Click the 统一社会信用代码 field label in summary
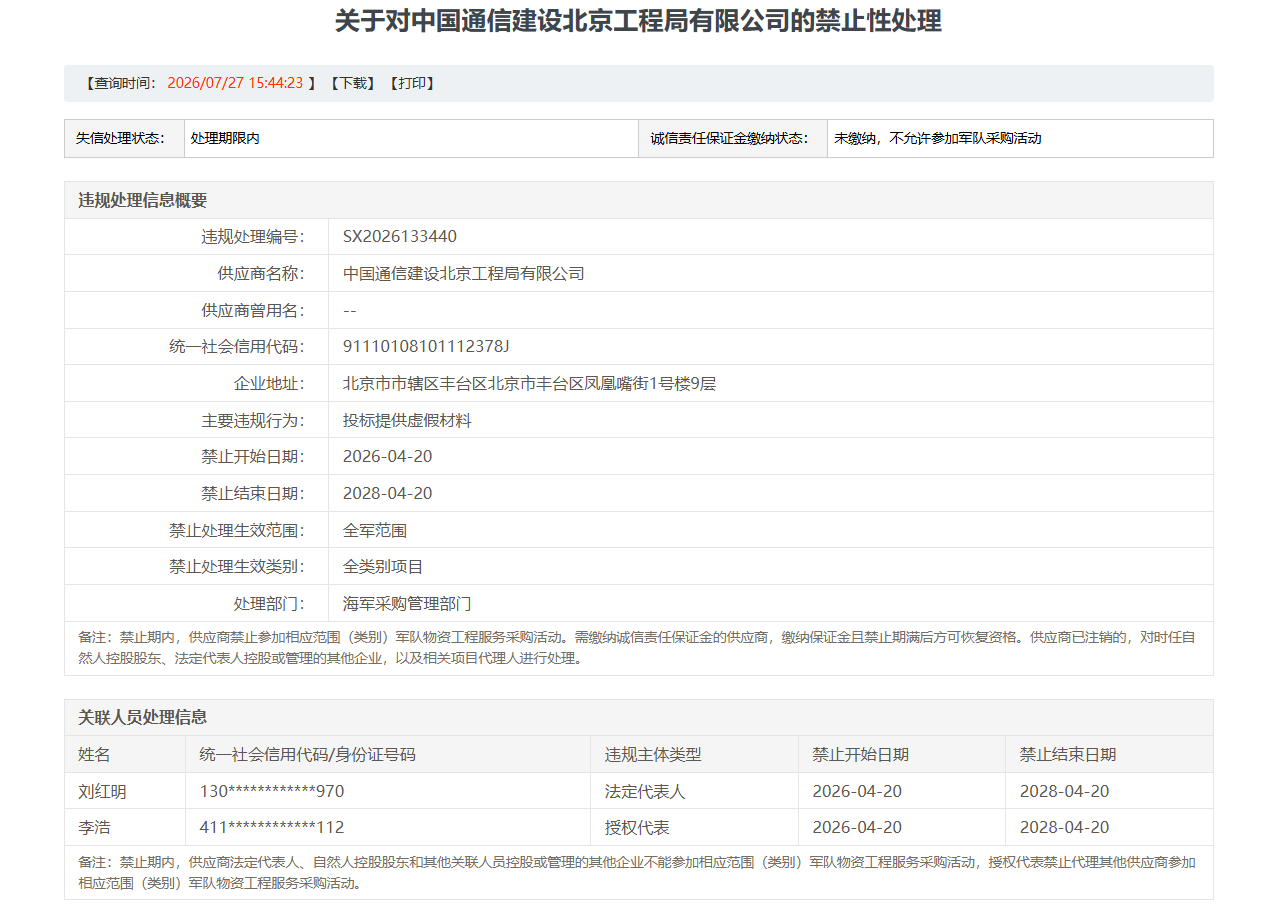 click(237, 346)
